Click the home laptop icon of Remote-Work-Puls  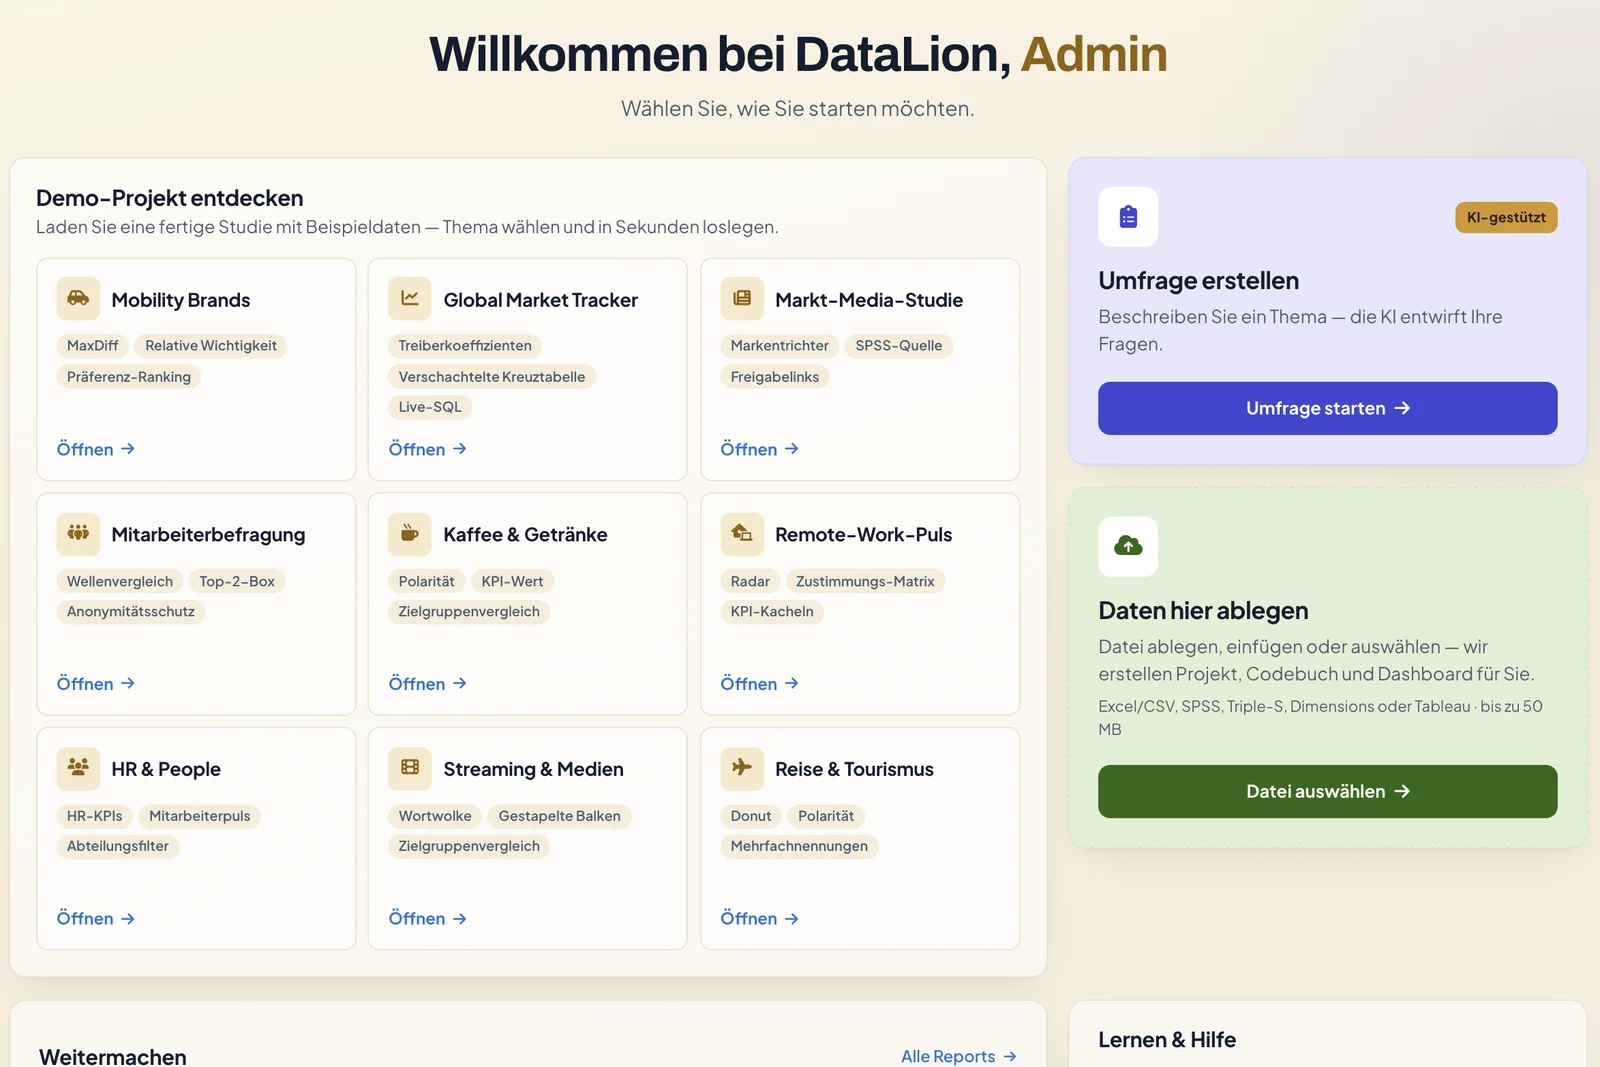coord(742,533)
